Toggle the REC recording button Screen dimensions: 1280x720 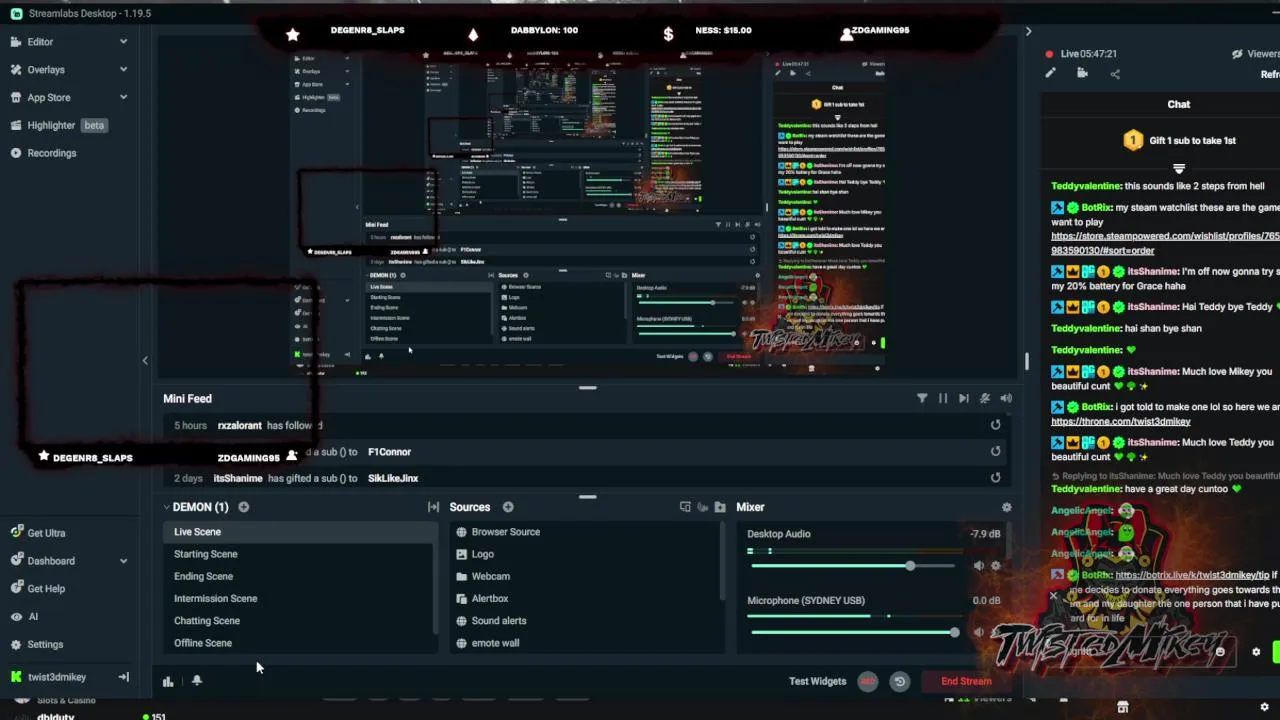(868, 682)
